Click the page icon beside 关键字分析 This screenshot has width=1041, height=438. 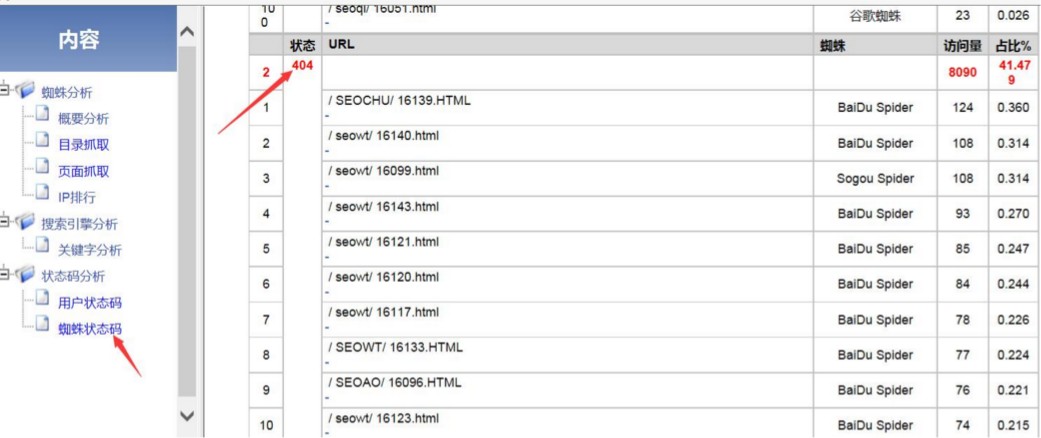pos(42,248)
